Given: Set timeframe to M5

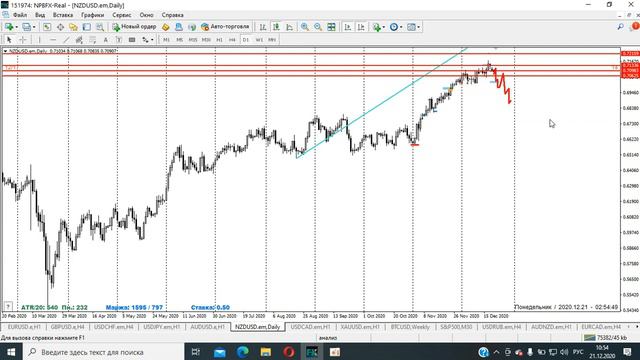Looking at the screenshot, I should click(x=179, y=40).
